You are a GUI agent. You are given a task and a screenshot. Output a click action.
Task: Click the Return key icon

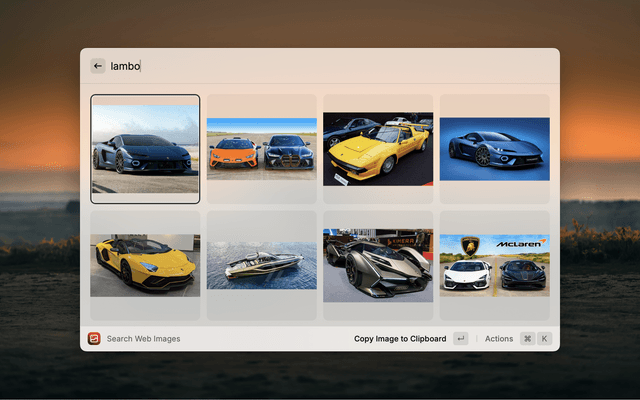[x=460, y=339]
